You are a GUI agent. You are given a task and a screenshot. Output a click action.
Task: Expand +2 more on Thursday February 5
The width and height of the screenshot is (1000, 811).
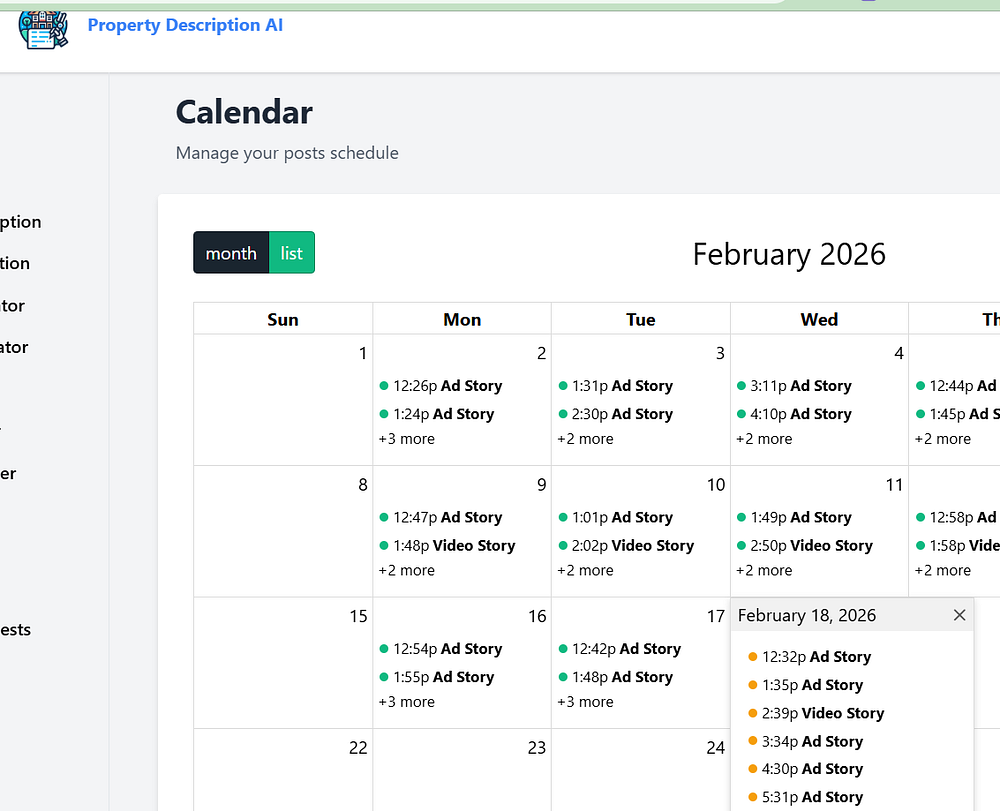943,439
